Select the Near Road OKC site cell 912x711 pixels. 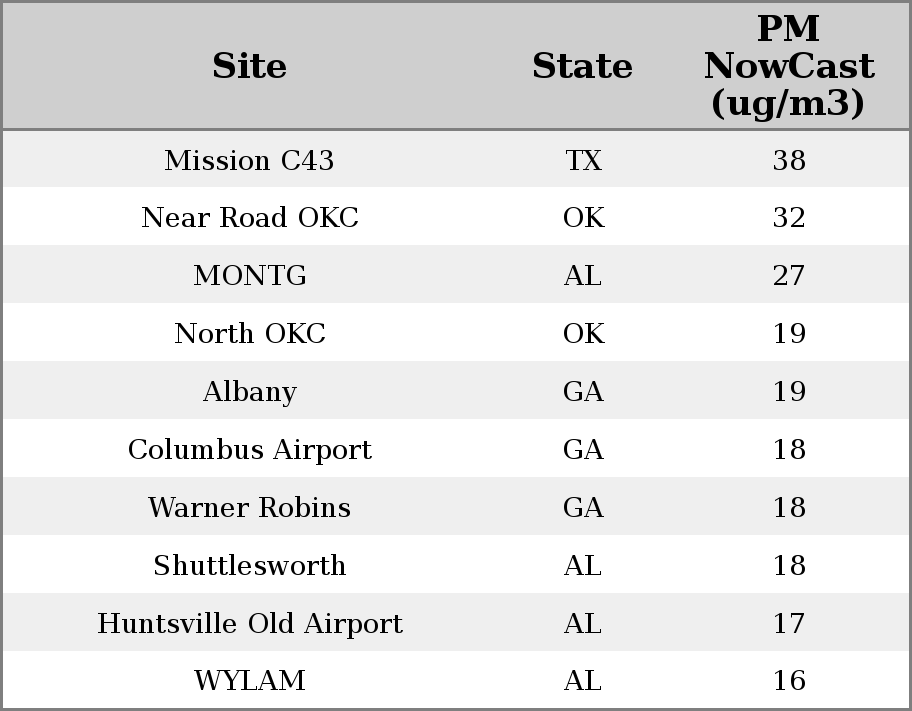tap(249, 218)
